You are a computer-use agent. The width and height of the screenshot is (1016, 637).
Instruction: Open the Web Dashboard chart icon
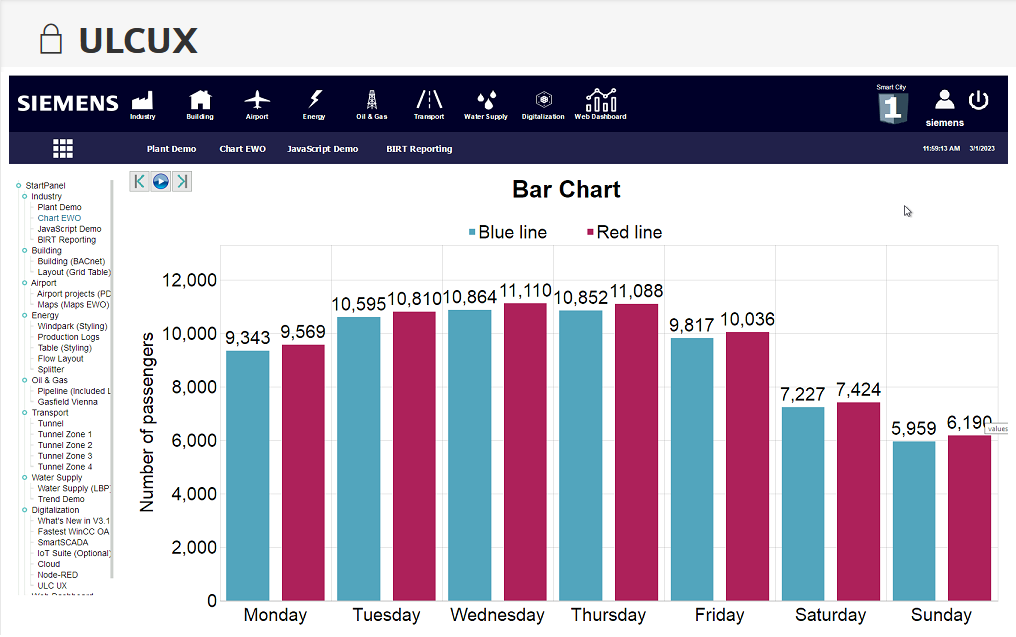coord(600,101)
